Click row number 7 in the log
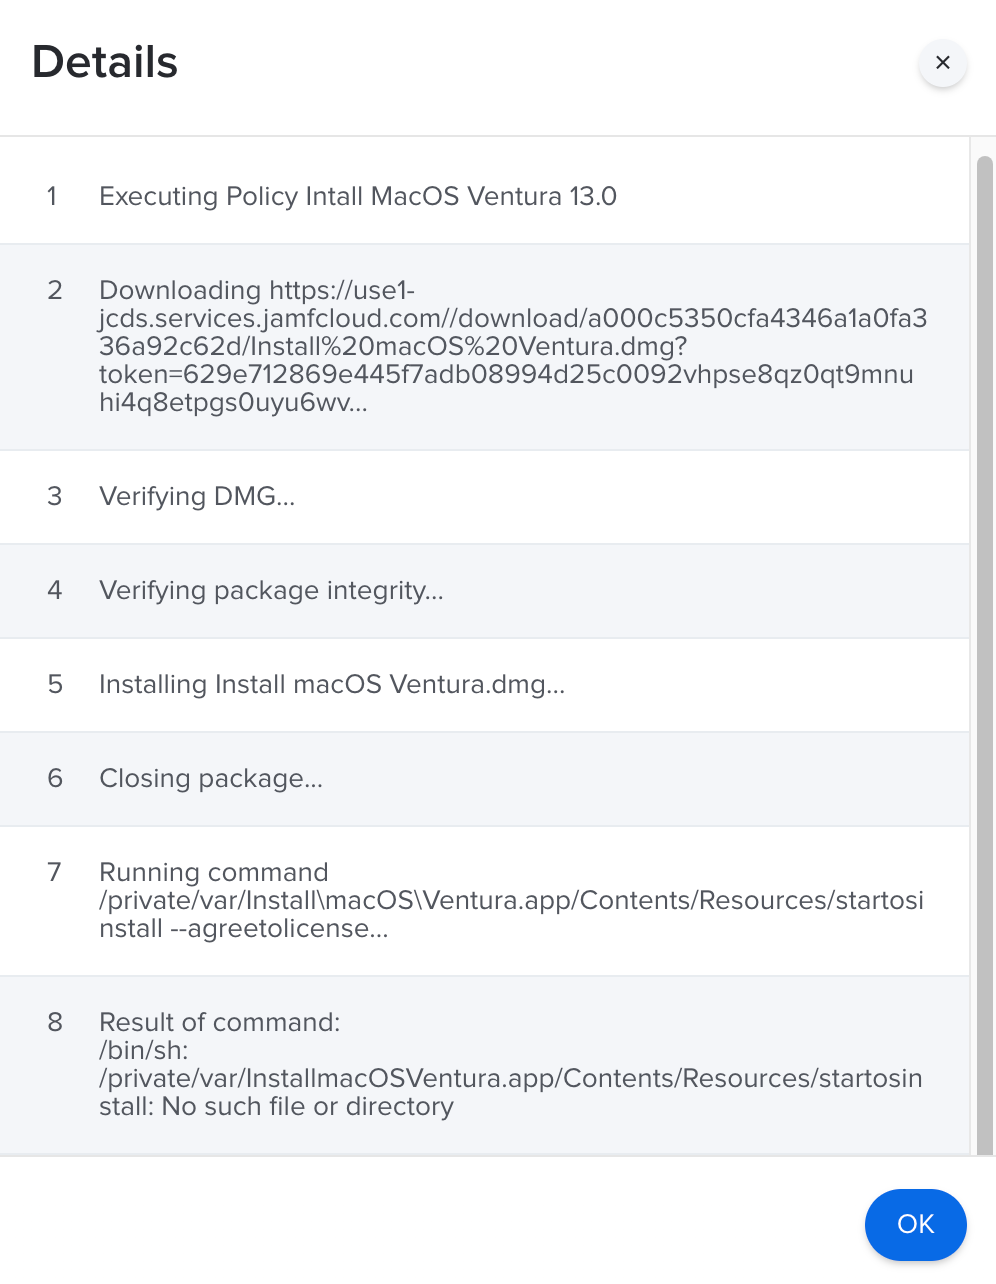This screenshot has width=996, height=1284. [x=55, y=873]
